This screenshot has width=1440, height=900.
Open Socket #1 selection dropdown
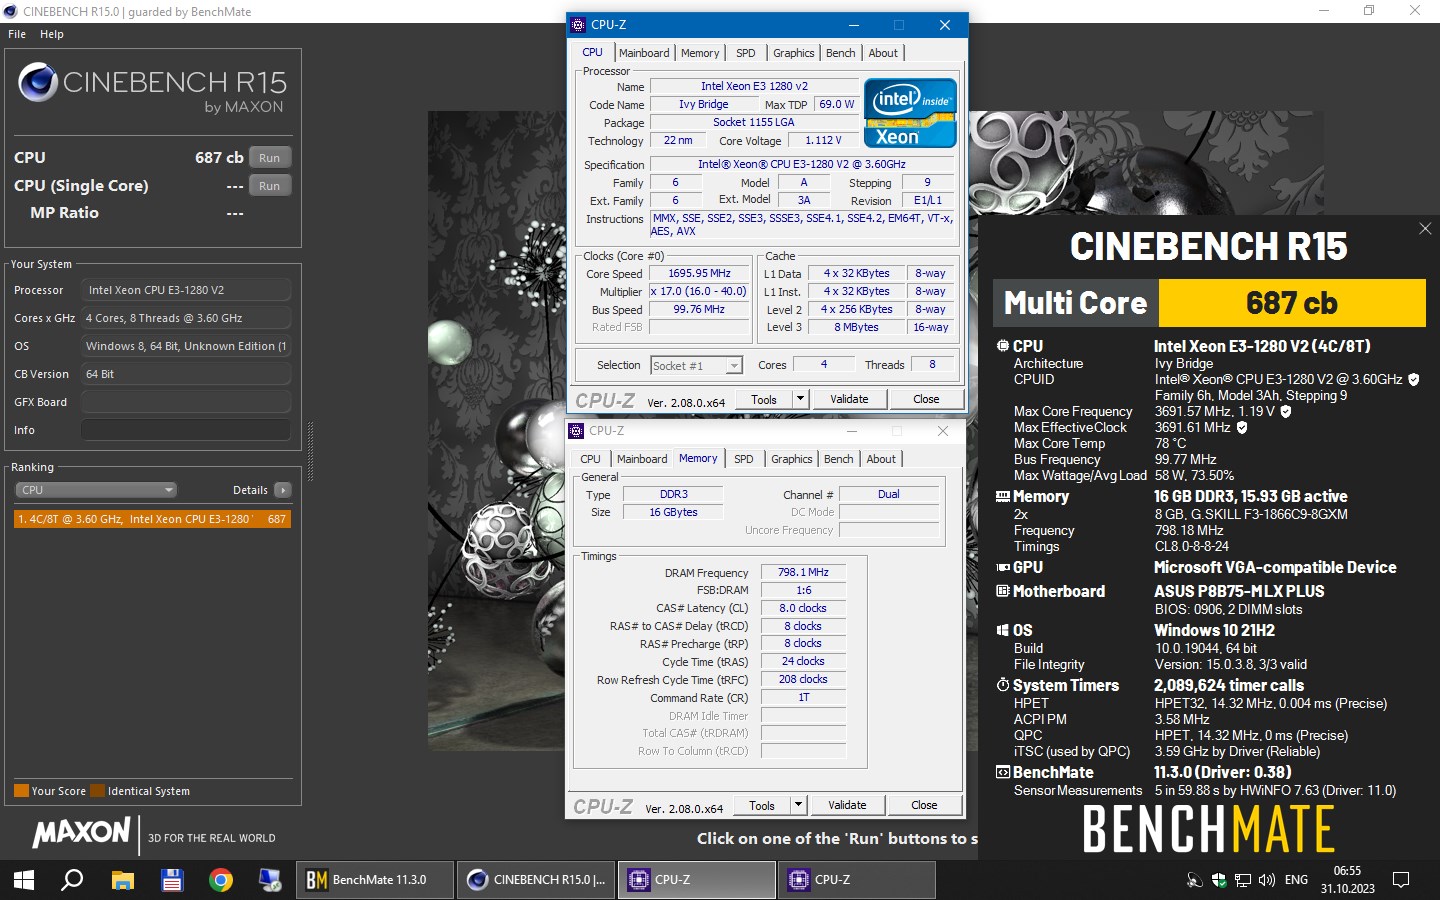[x=696, y=365]
